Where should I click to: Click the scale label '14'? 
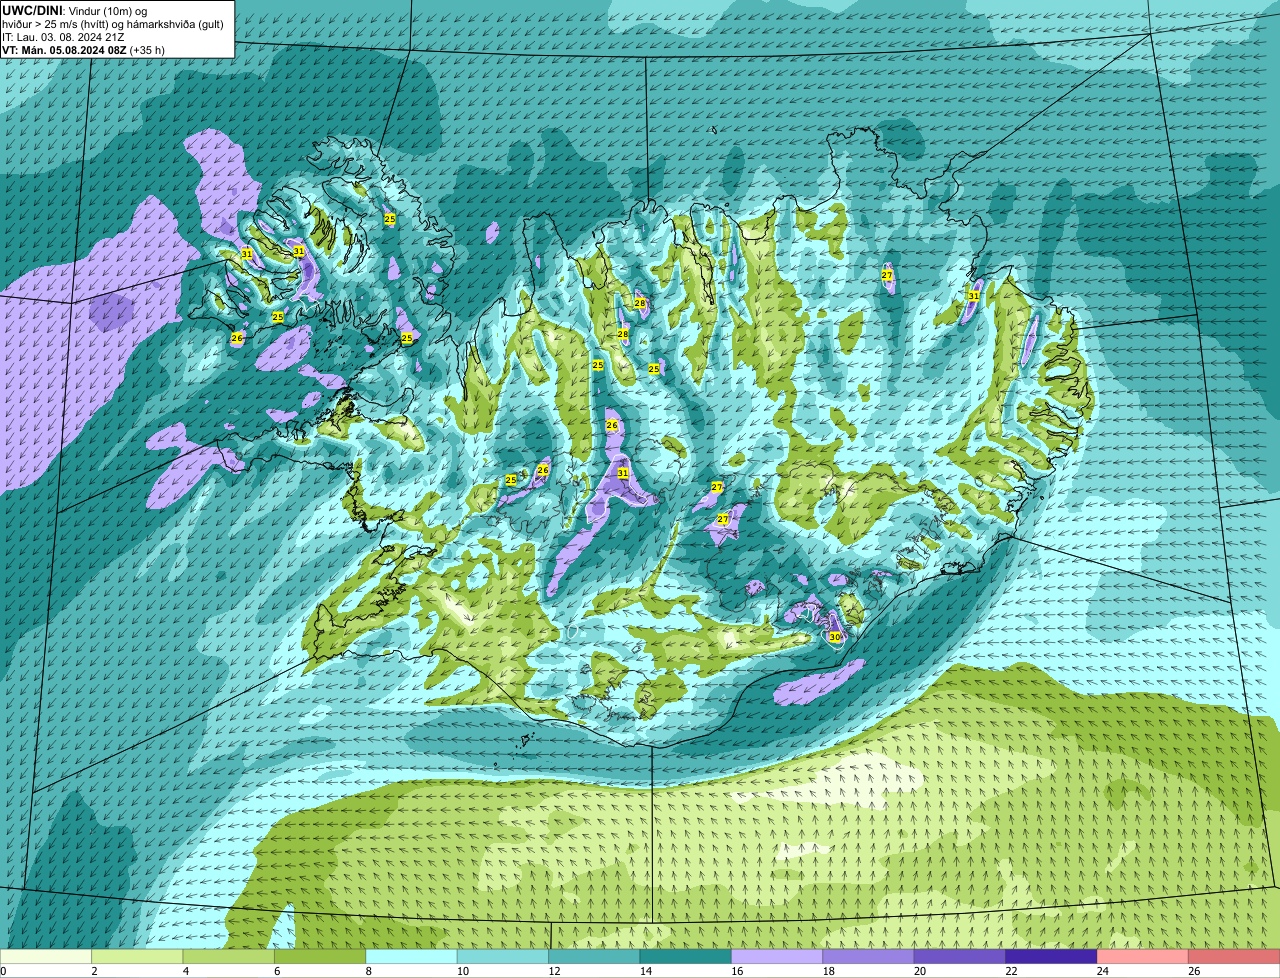(645, 971)
